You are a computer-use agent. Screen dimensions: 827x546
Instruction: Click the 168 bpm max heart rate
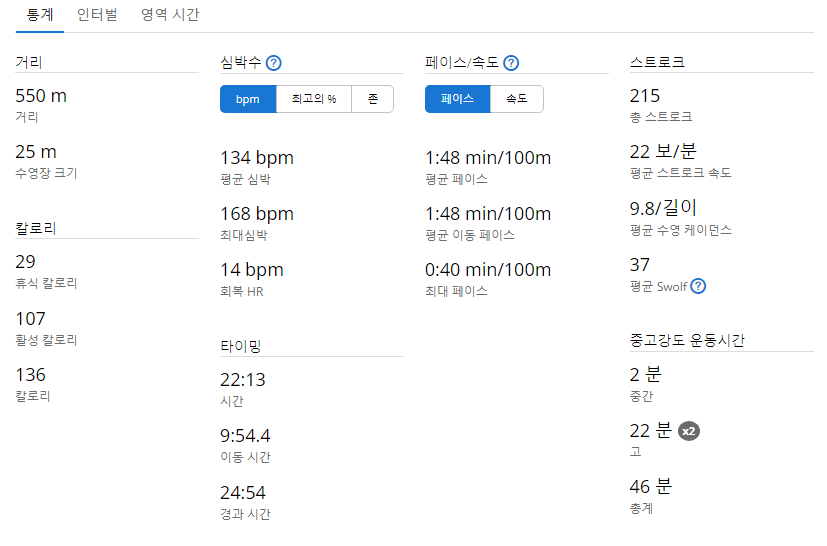coord(257,214)
